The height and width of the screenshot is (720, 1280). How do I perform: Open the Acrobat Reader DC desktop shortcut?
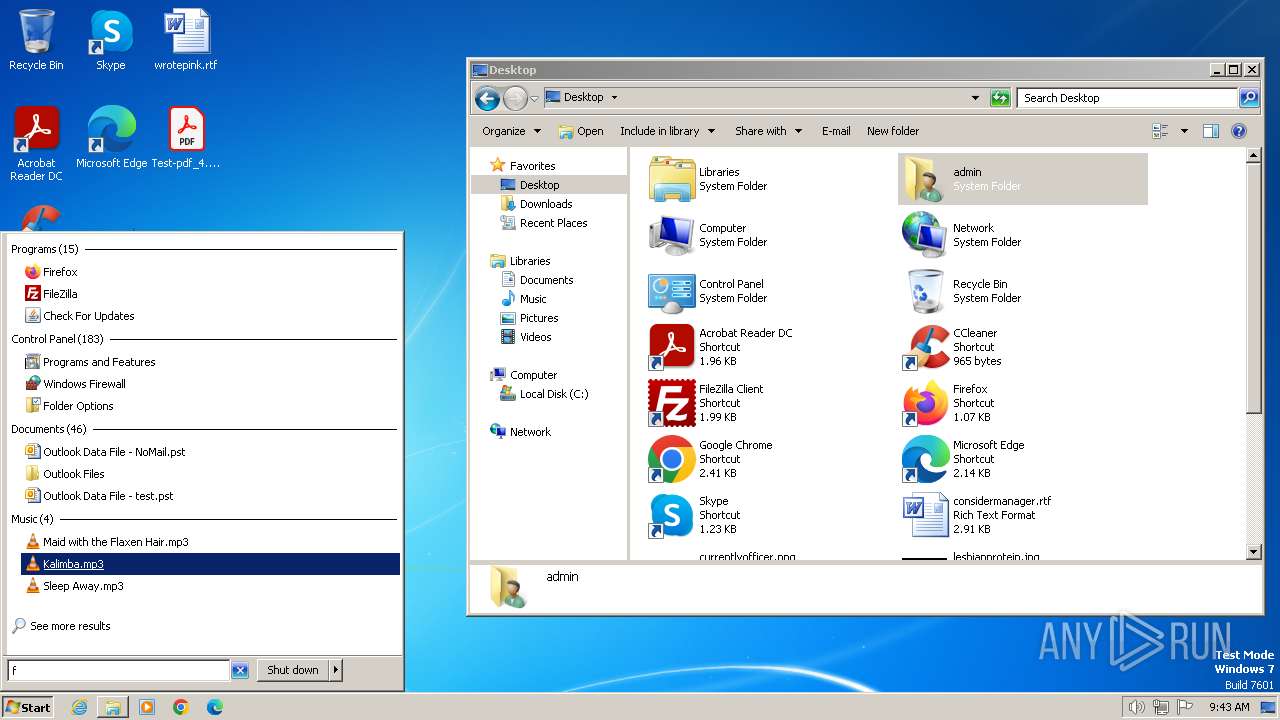click(36, 144)
